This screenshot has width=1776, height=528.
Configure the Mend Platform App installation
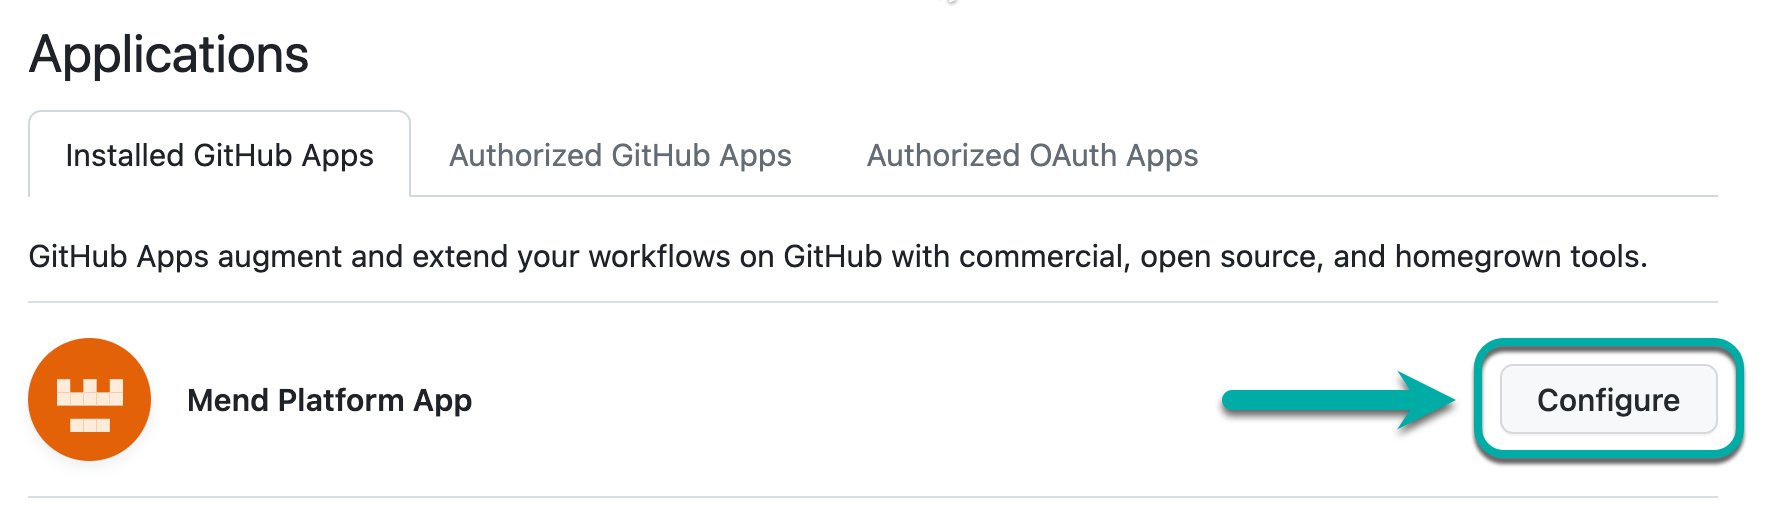tap(1608, 400)
